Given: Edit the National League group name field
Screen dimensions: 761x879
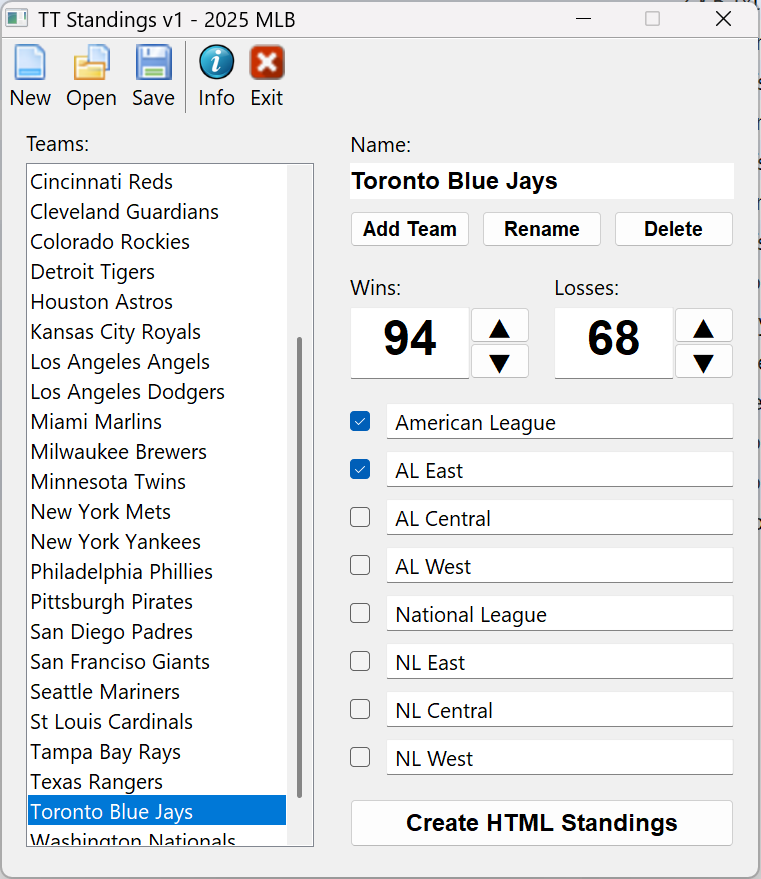Looking at the screenshot, I should coord(560,614).
